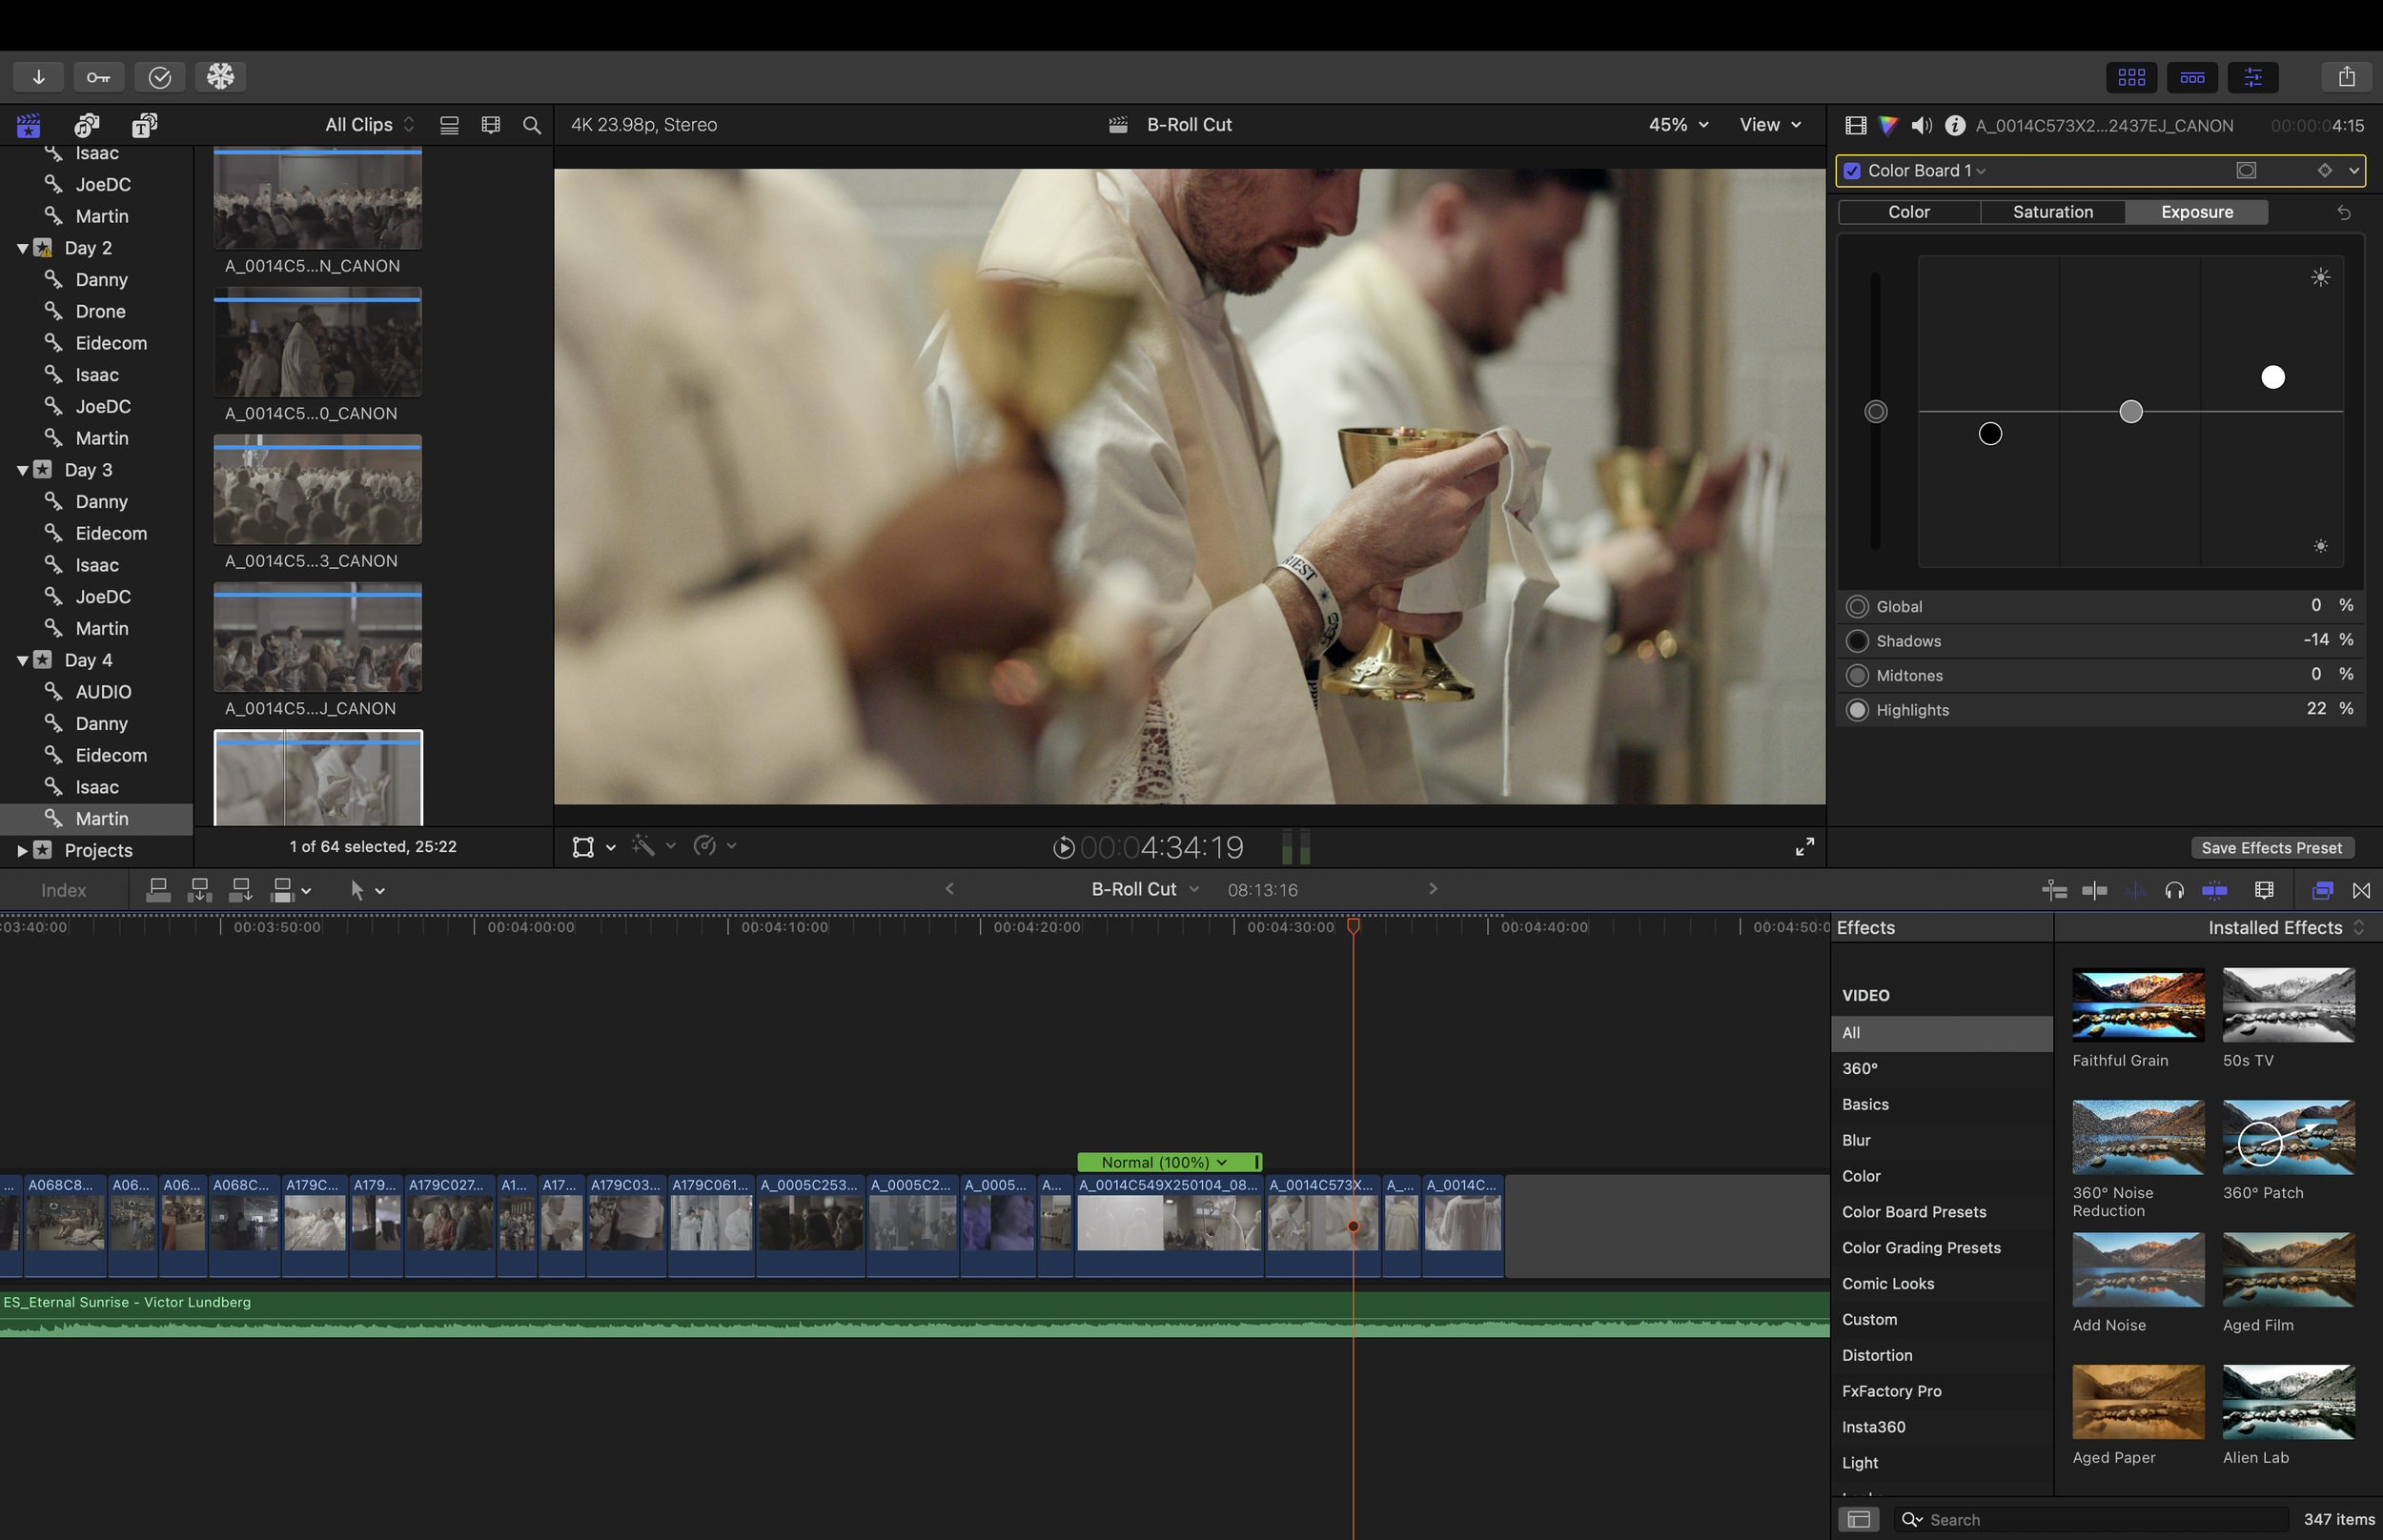Select the Color Board Presets category
2383x1540 pixels.
[1913, 1212]
